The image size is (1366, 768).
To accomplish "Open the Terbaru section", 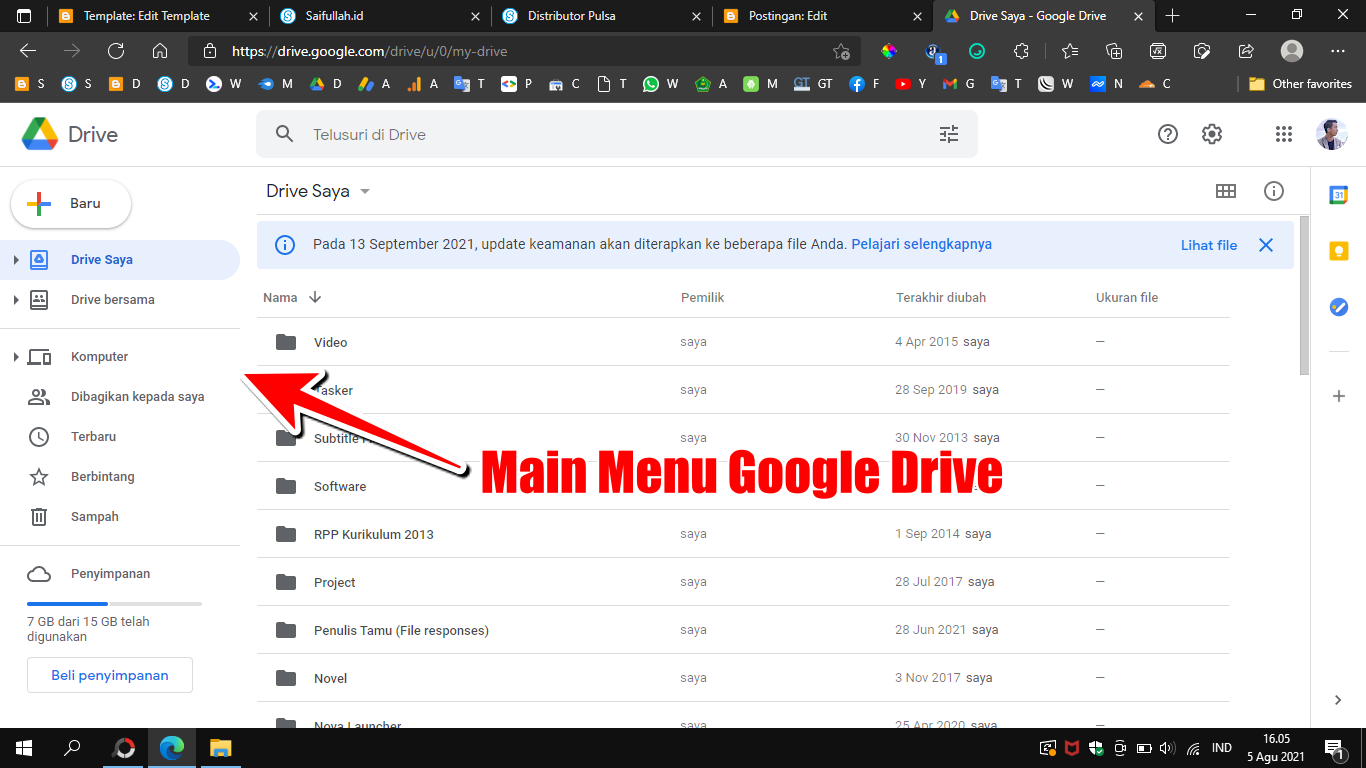I will [120, 437].
